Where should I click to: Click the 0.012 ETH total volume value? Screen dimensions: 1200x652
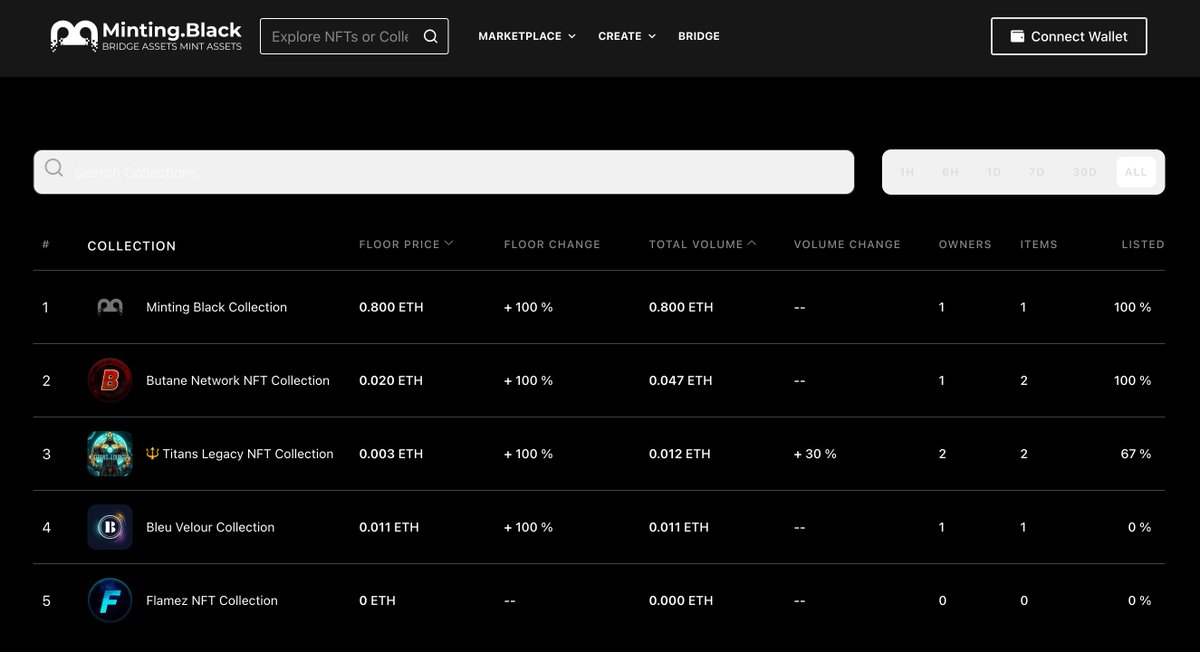680,454
